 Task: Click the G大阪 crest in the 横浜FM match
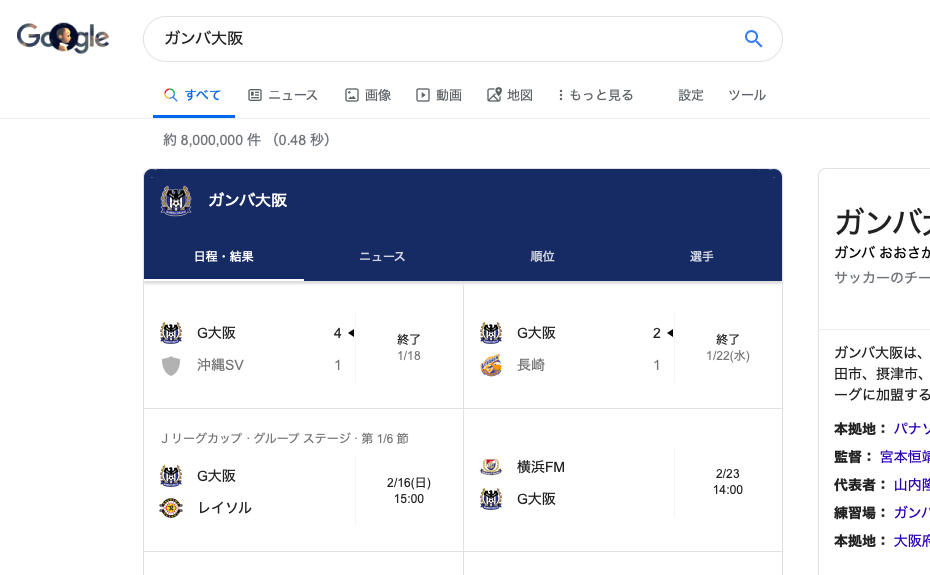pos(491,499)
